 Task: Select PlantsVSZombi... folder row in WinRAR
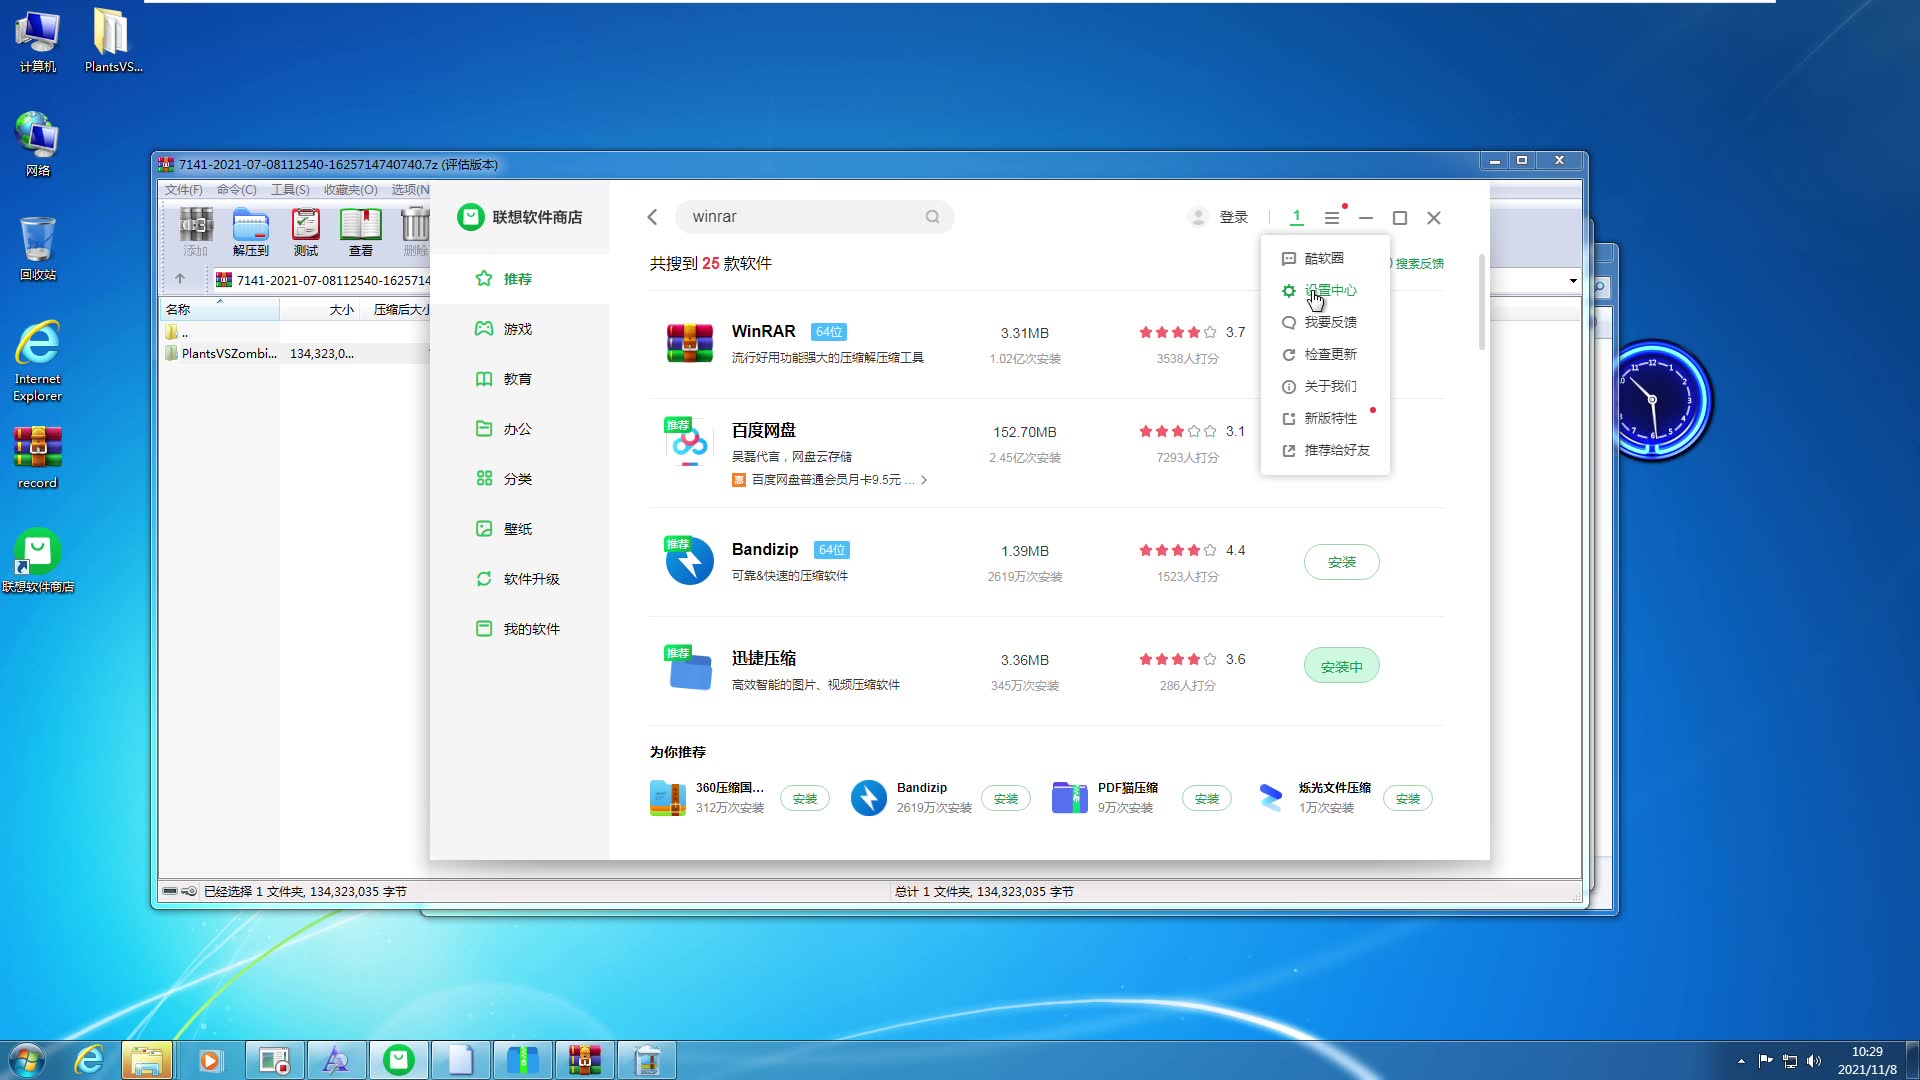(295, 353)
